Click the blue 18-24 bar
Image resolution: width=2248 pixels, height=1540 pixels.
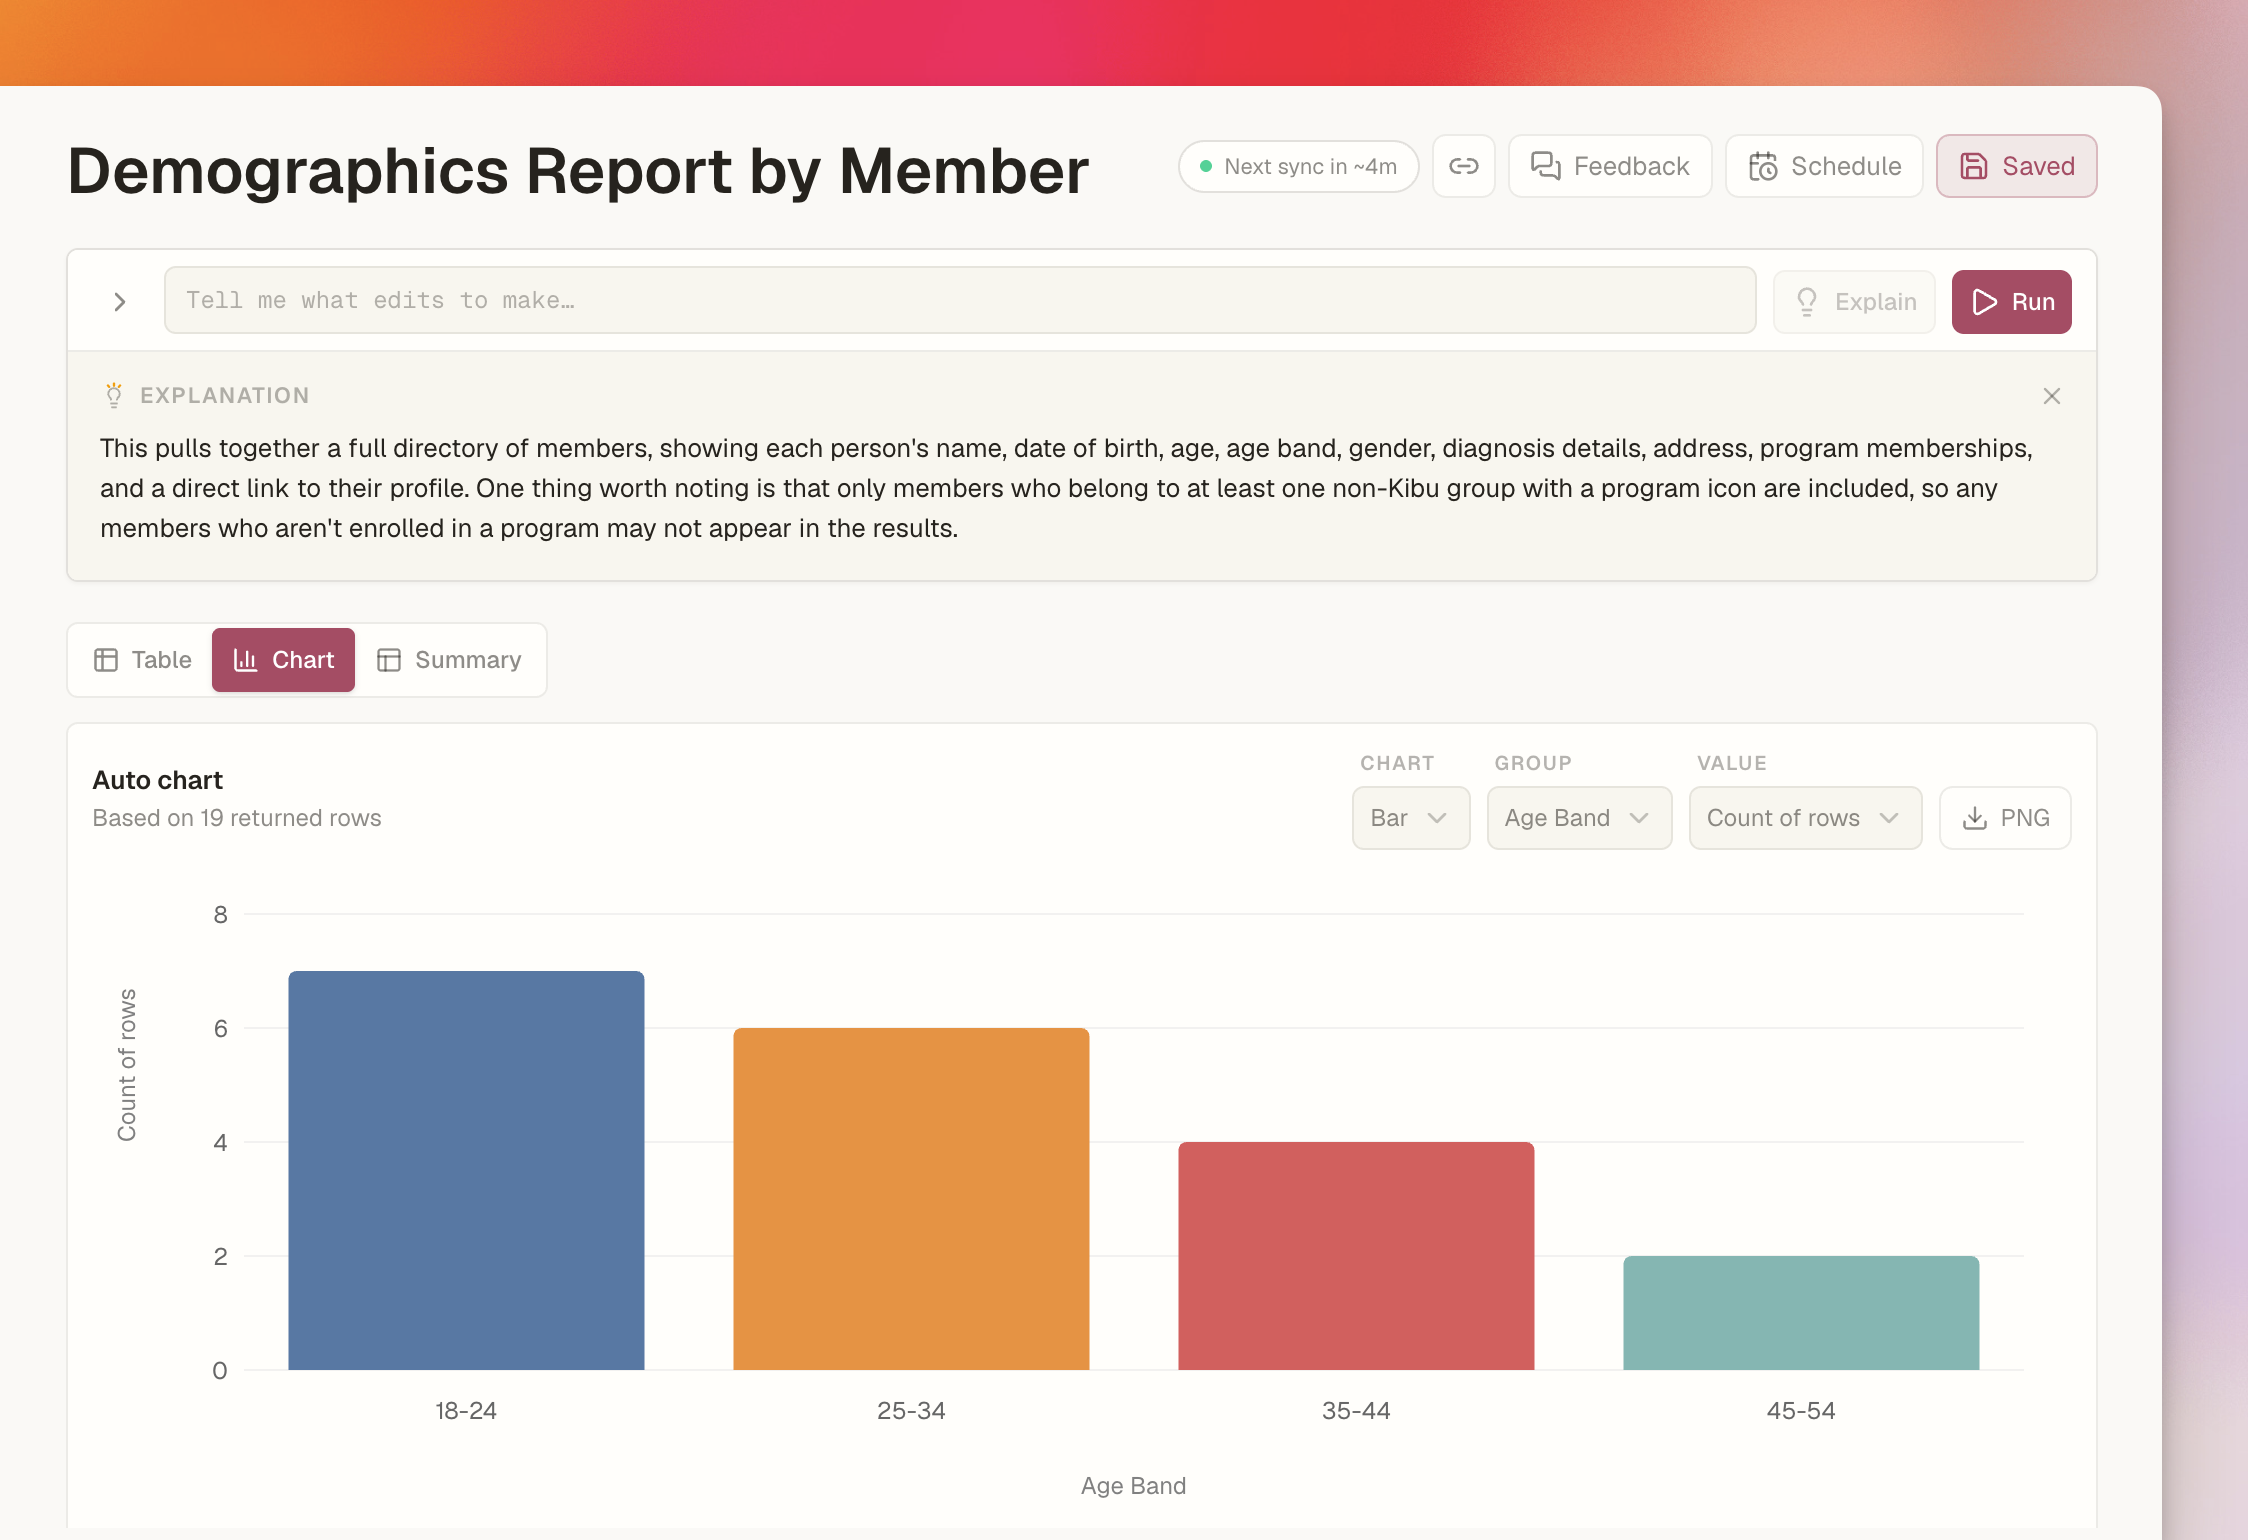coord(466,1170)
